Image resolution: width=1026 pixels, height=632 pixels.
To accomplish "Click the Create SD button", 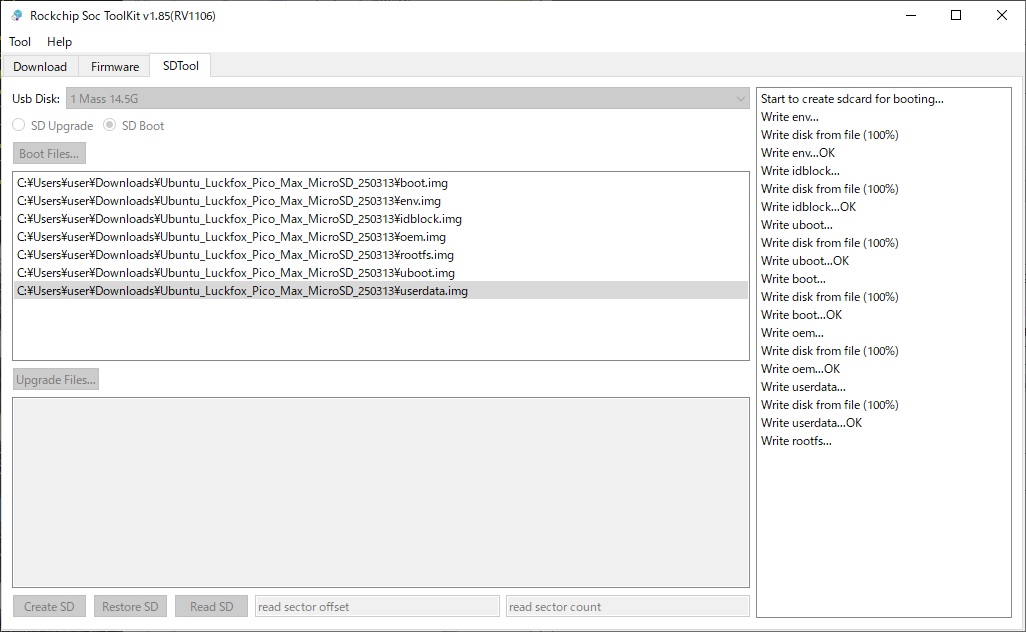I will click(49, 606).
